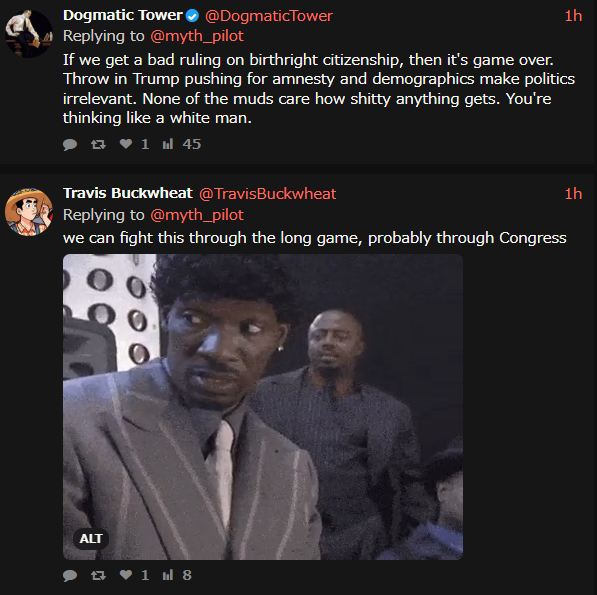Image resolution: width=597 pixels, height=595 pixels.
Task: Click the Dogmatic Tower display name
Action: (123, 15)
